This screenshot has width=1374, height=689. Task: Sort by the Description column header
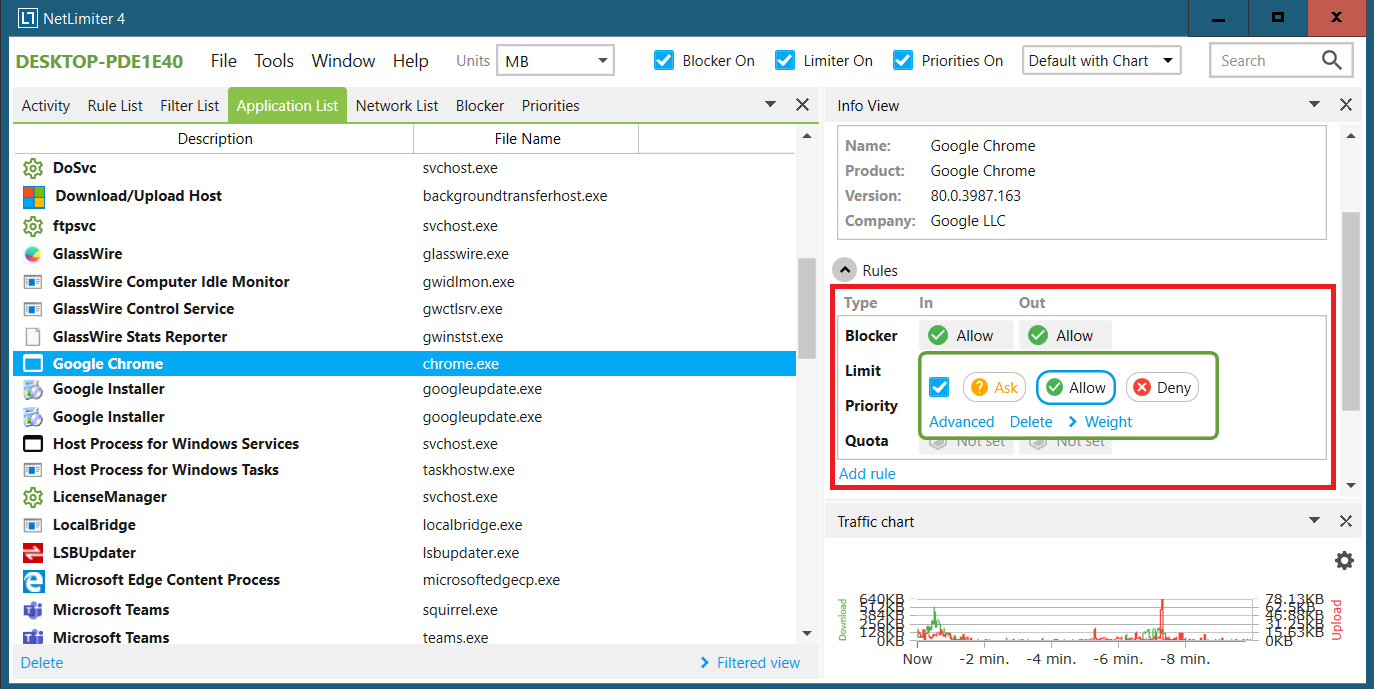[x=215, y=139]
